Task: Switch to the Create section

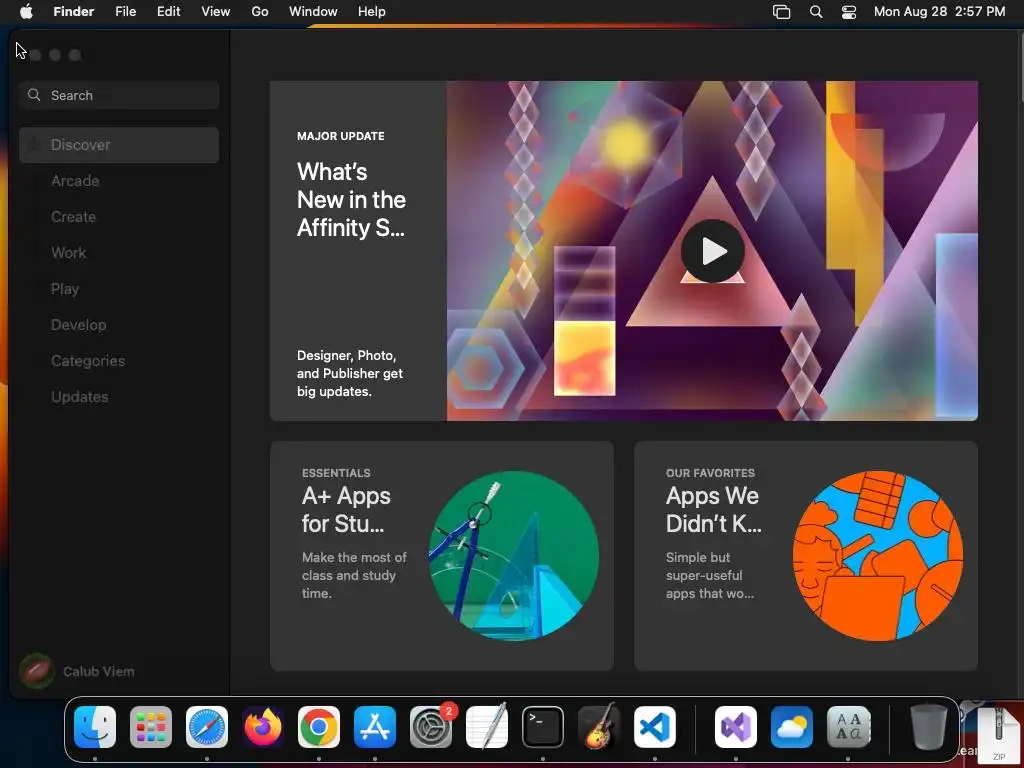Action: 119,217
